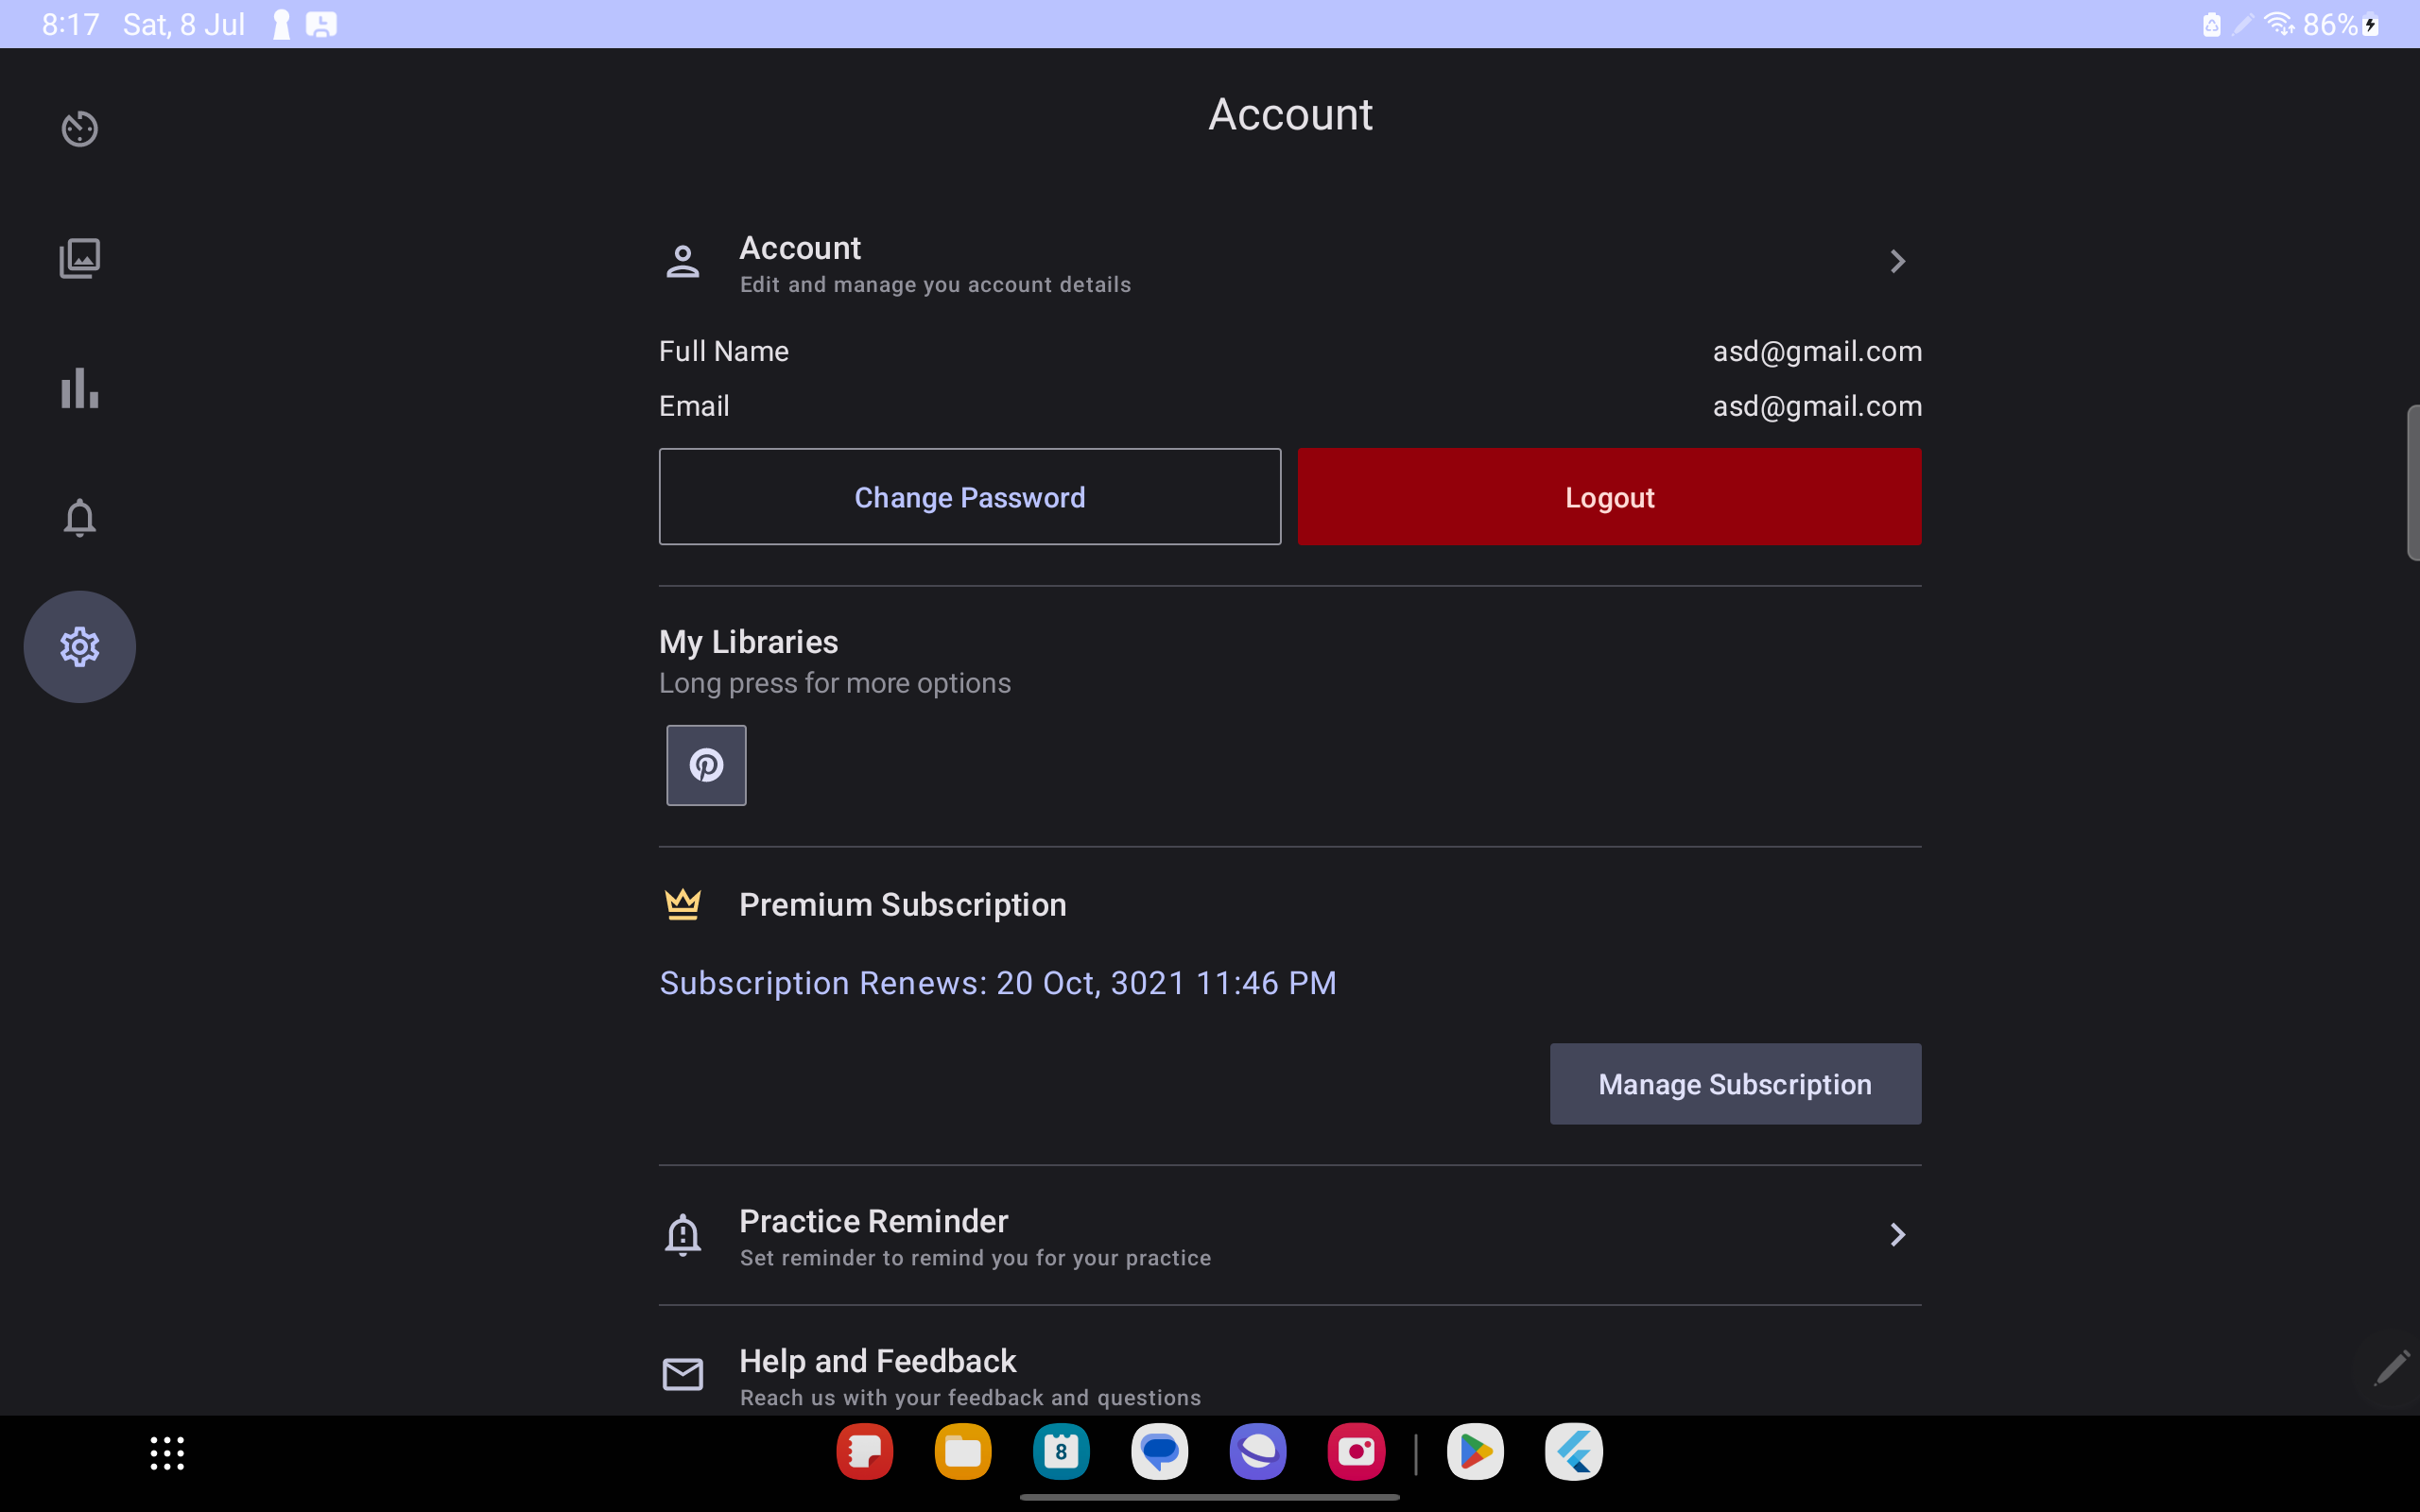Tap the Account page title
The height and width of the screenshot is (1512, 2420).
[1290, 114]
